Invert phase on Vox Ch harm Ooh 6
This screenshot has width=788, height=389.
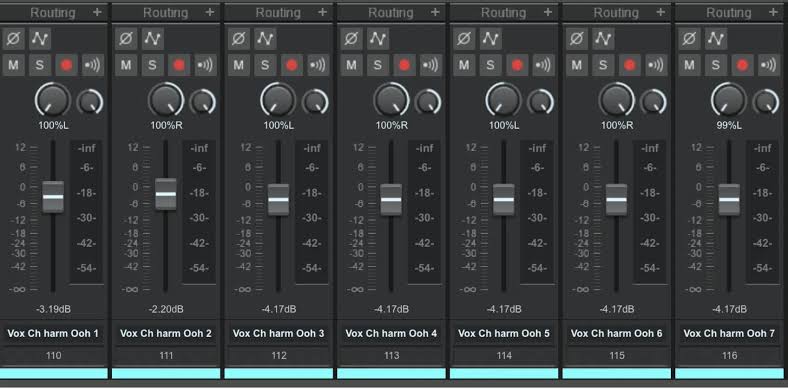pyautogui.click(x=576, y=39)
